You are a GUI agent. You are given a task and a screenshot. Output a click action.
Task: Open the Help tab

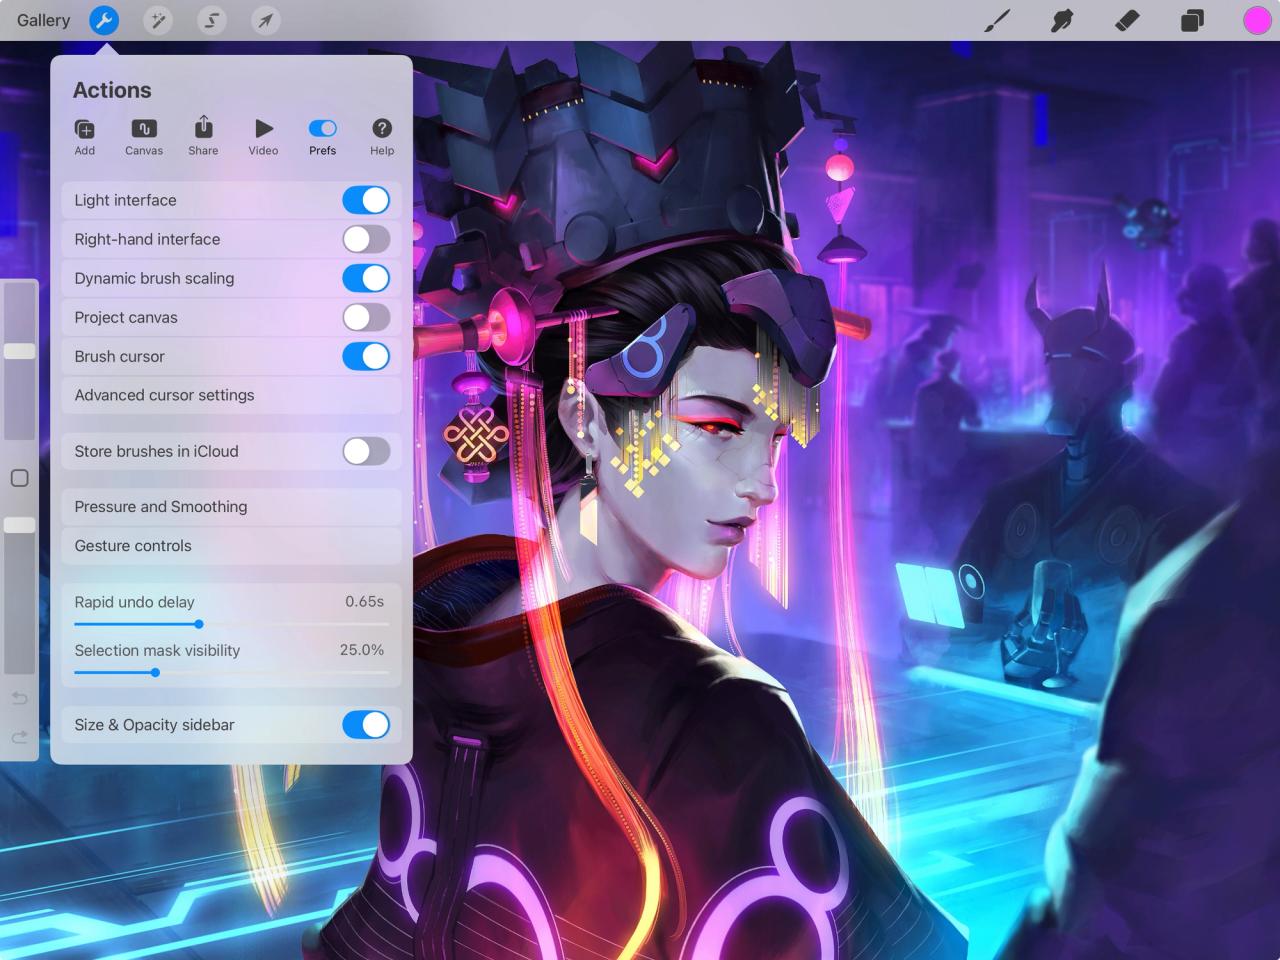point(382,137)
